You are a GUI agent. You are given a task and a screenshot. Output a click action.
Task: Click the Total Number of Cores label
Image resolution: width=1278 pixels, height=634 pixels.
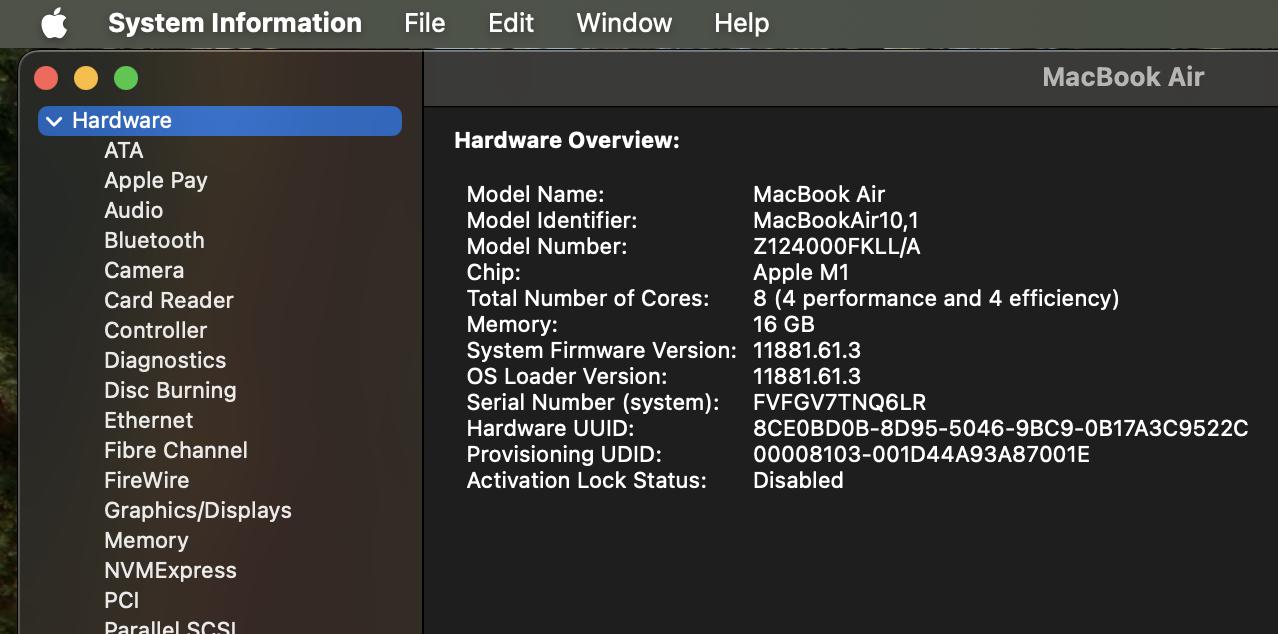coord(588,299)
